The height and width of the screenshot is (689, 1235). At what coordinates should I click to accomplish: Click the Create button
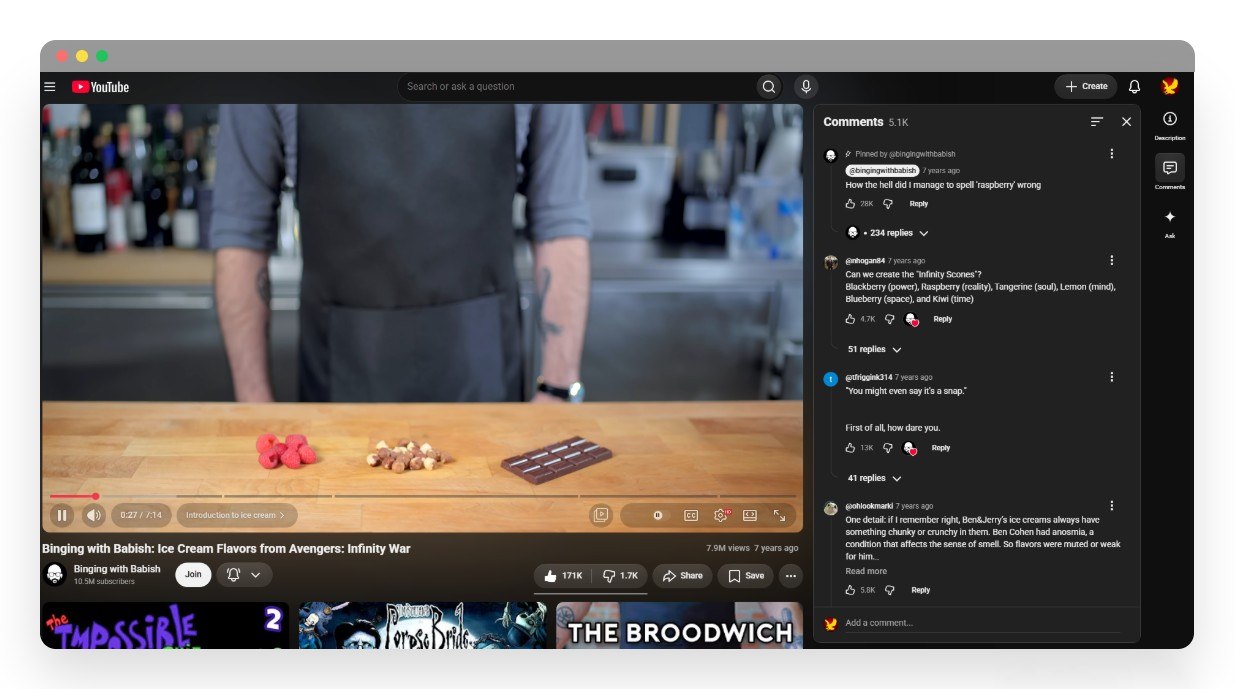pyautogui.click(x=1086, y=87)
